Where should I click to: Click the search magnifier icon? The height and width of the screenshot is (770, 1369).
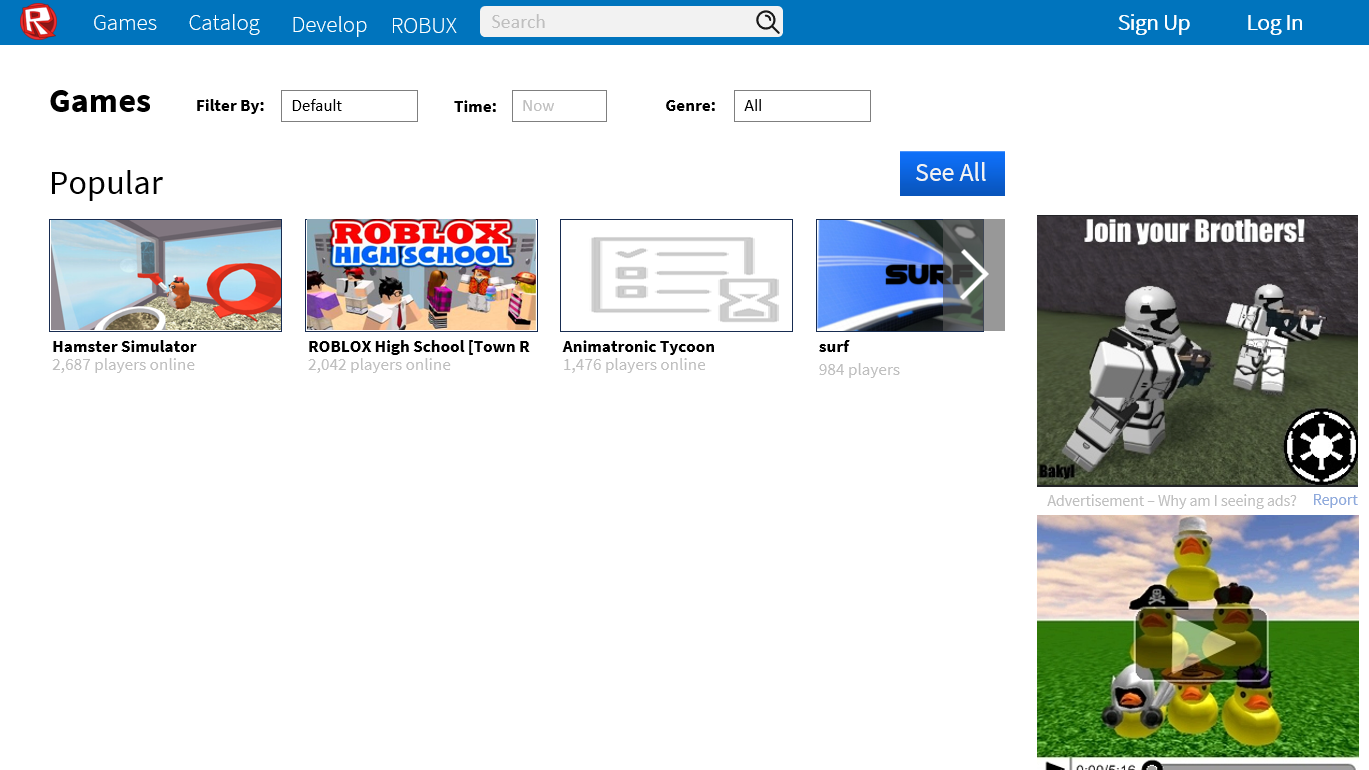tap(767, 22)
